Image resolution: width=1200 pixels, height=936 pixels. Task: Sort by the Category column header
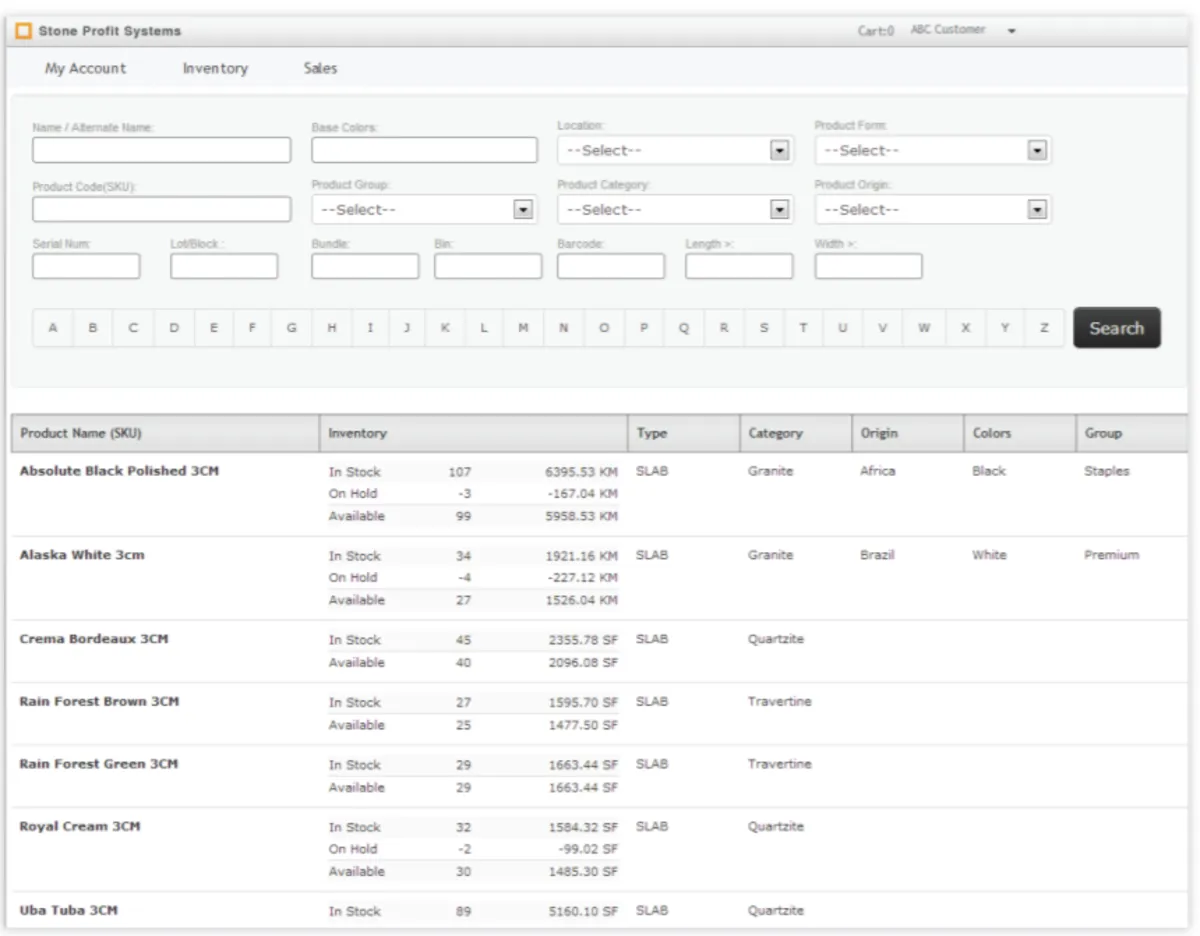(775, 433)
